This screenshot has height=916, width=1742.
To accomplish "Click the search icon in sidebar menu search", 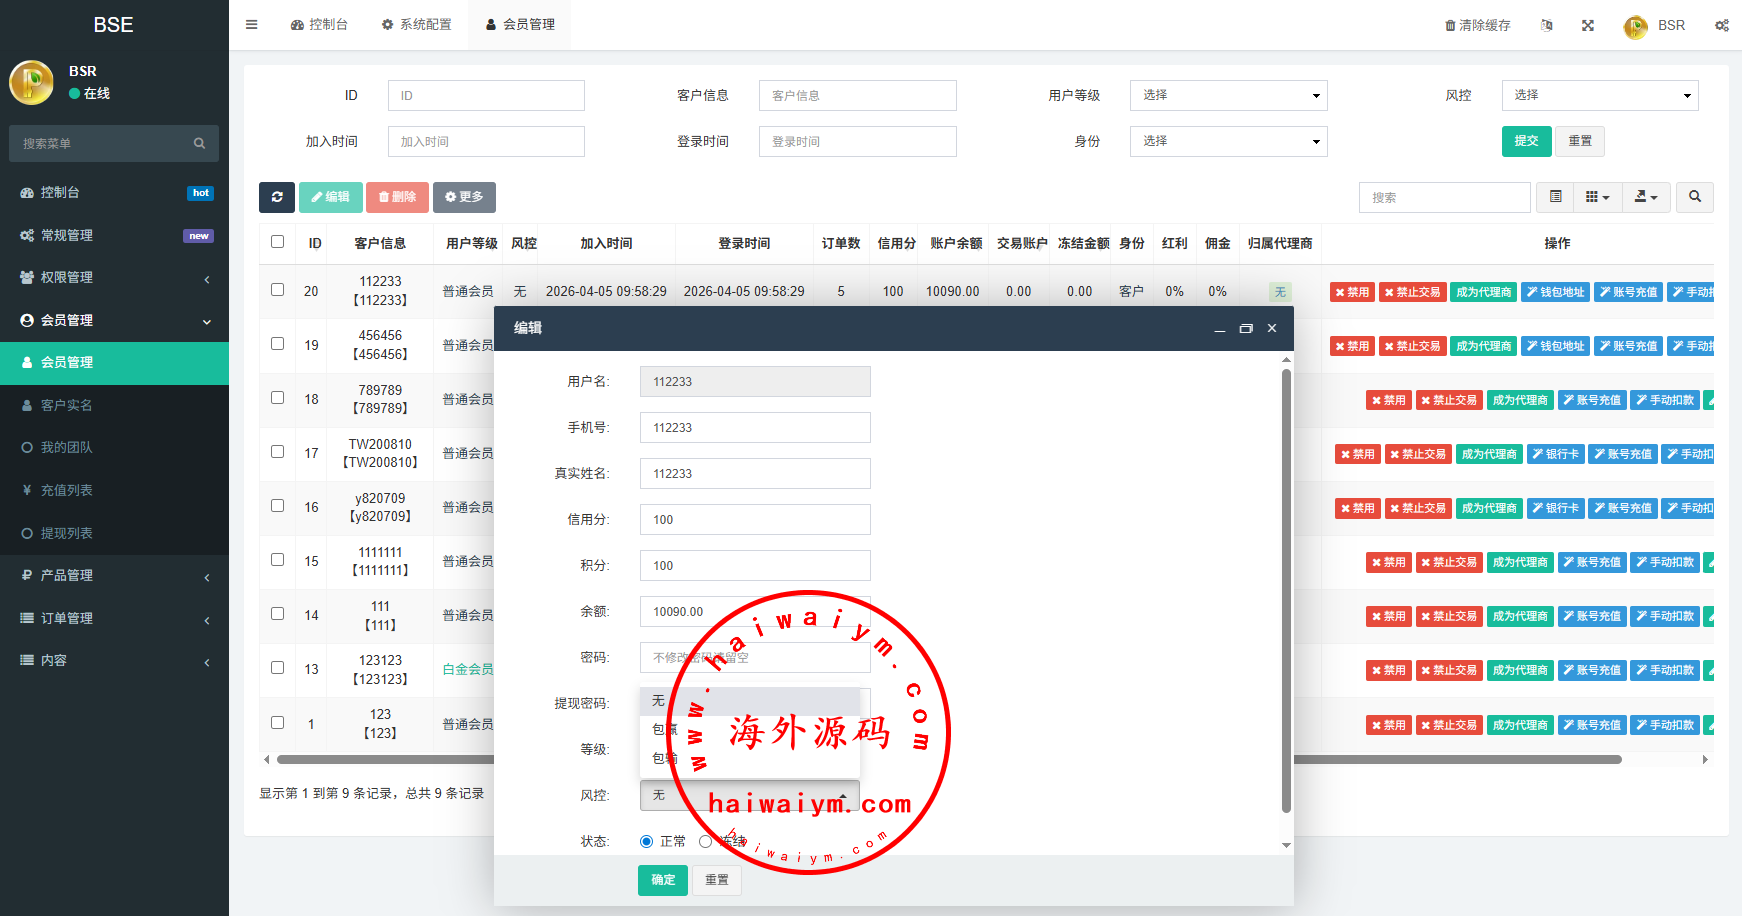I will (199, 144).
